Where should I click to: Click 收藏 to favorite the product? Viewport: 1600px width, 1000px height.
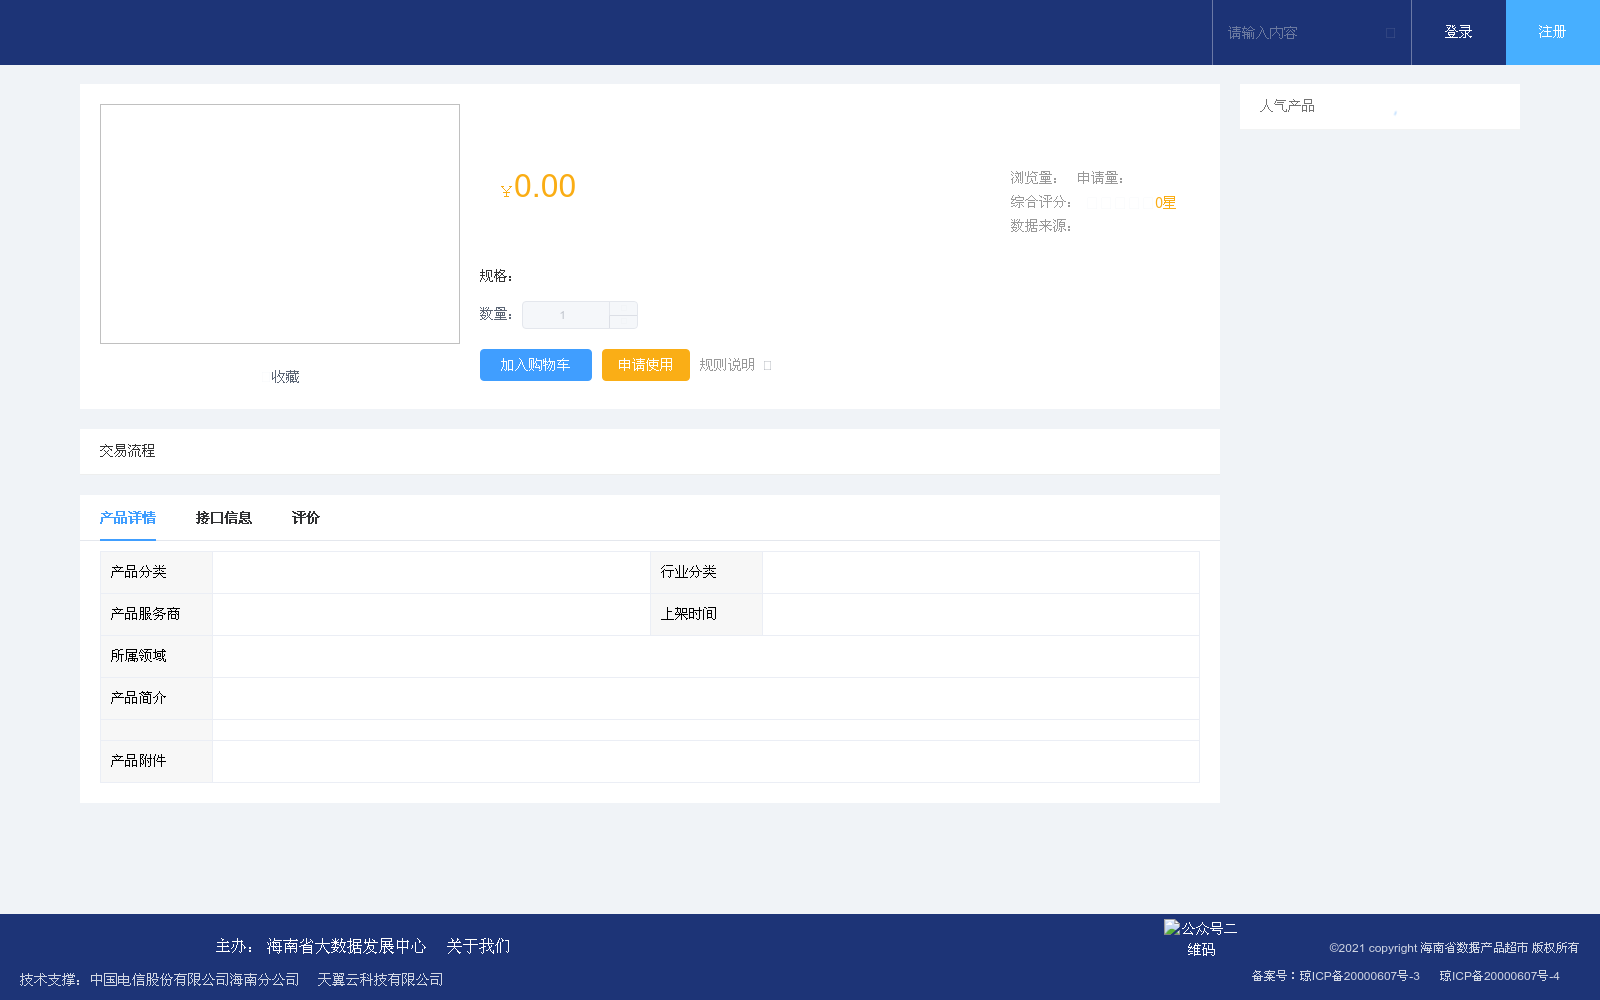pos(285,377)
